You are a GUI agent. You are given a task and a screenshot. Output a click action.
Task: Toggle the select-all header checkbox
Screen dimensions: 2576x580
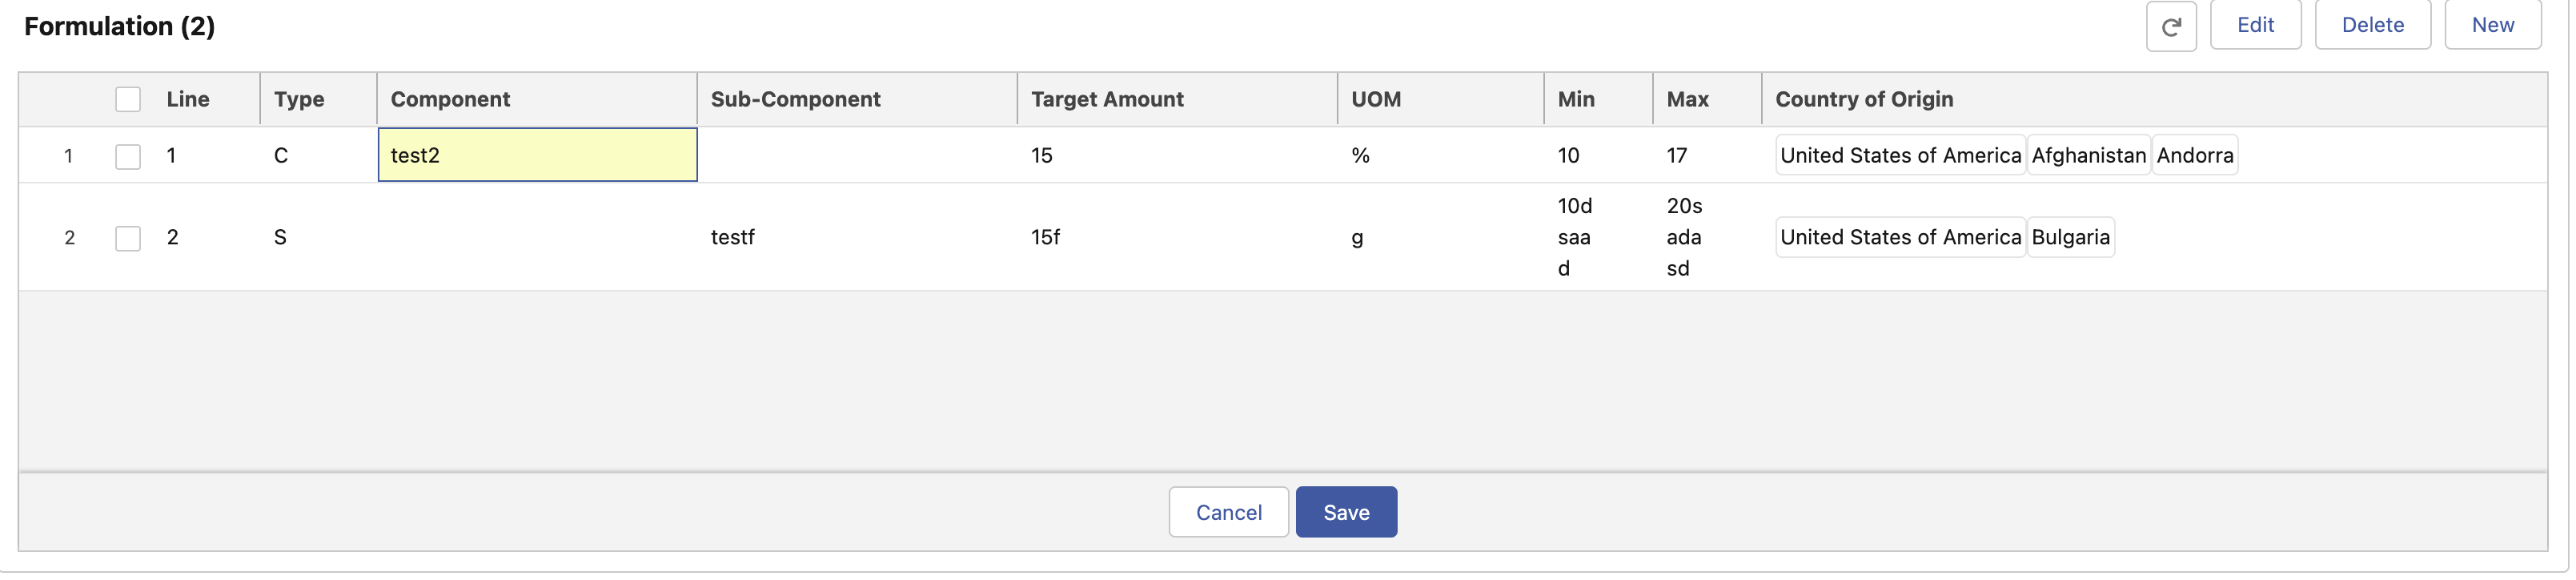pyautogui.click(x=128, y=99)
